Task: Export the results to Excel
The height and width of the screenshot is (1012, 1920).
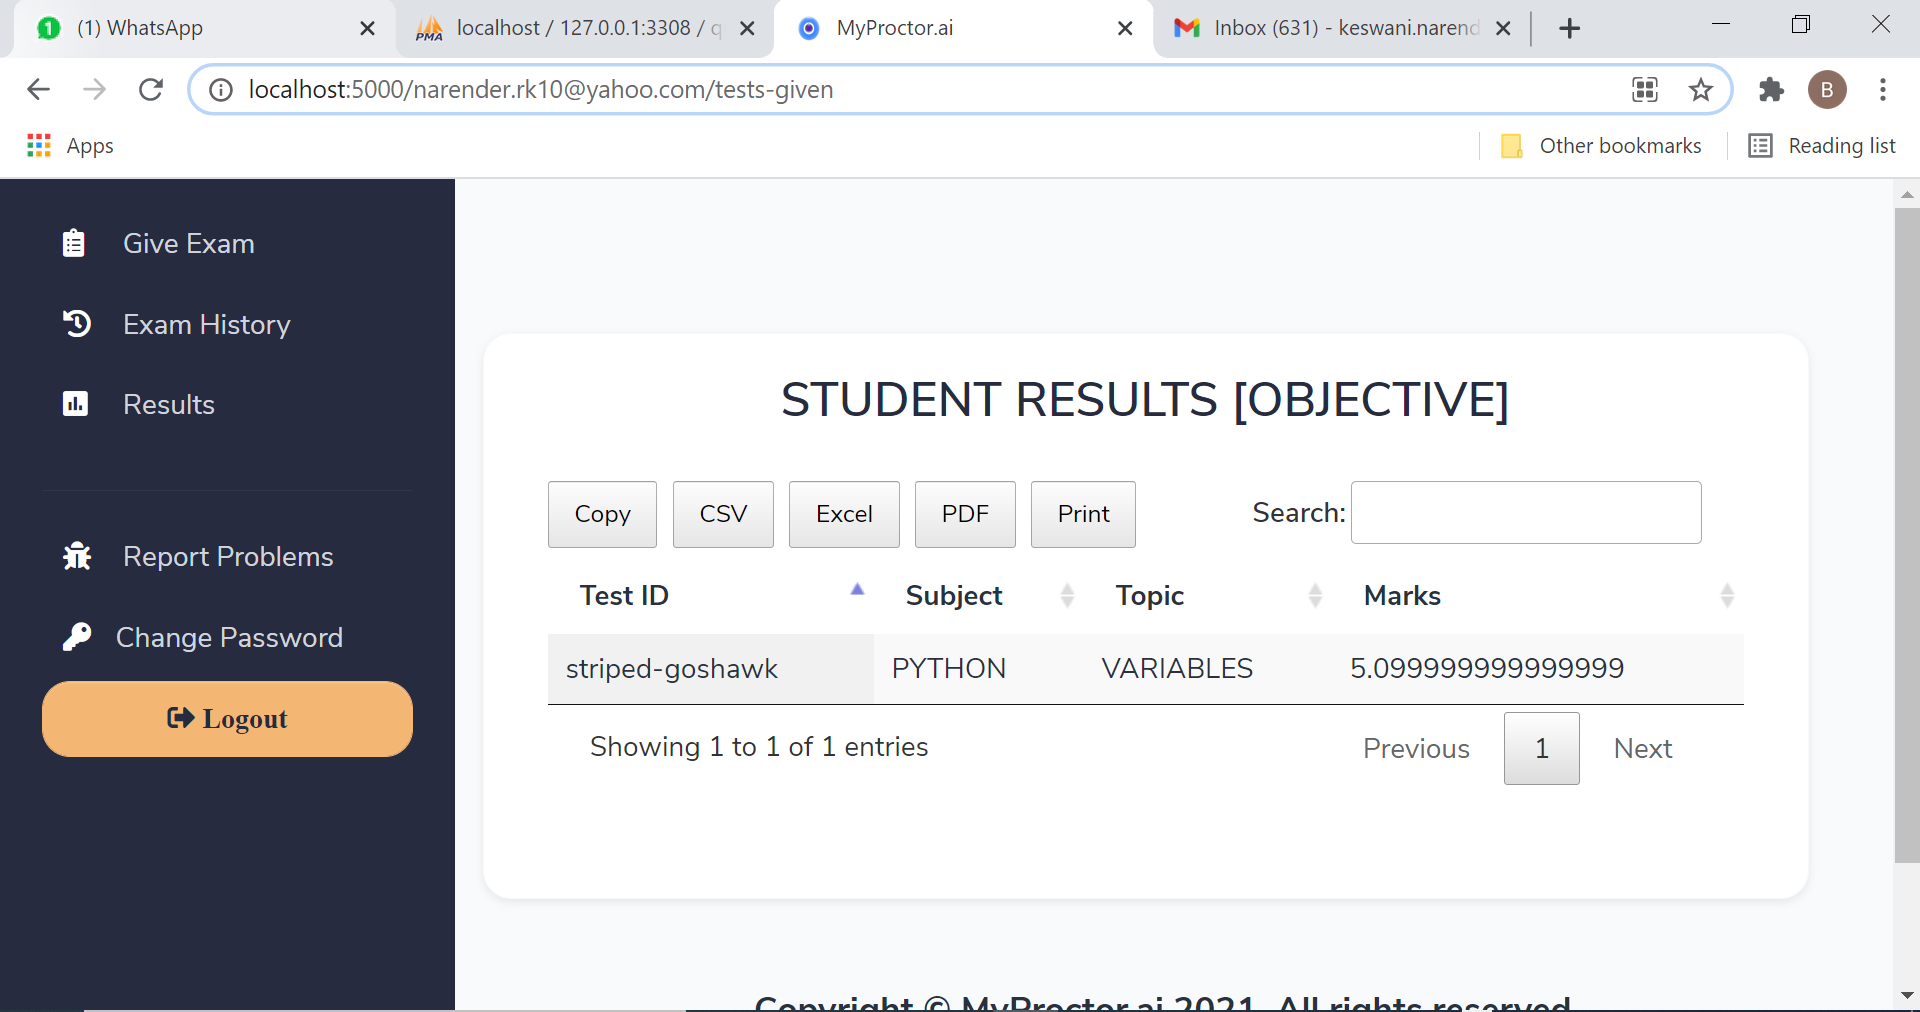Action: click(x=844, y=514)
